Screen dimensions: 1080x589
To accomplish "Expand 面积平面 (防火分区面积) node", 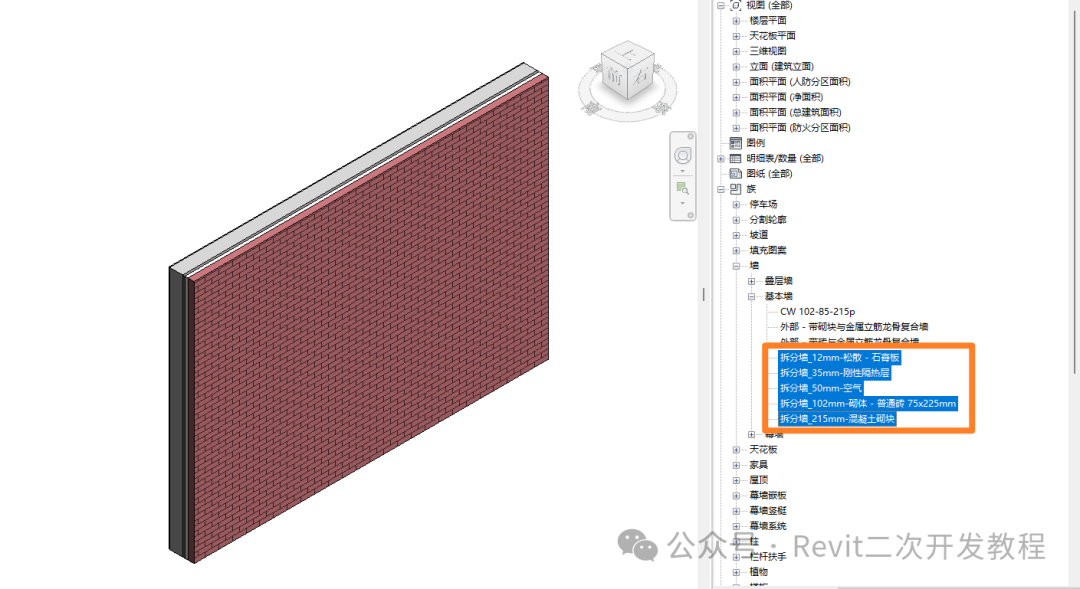I will pyautogui.click(x=736, y=128).
